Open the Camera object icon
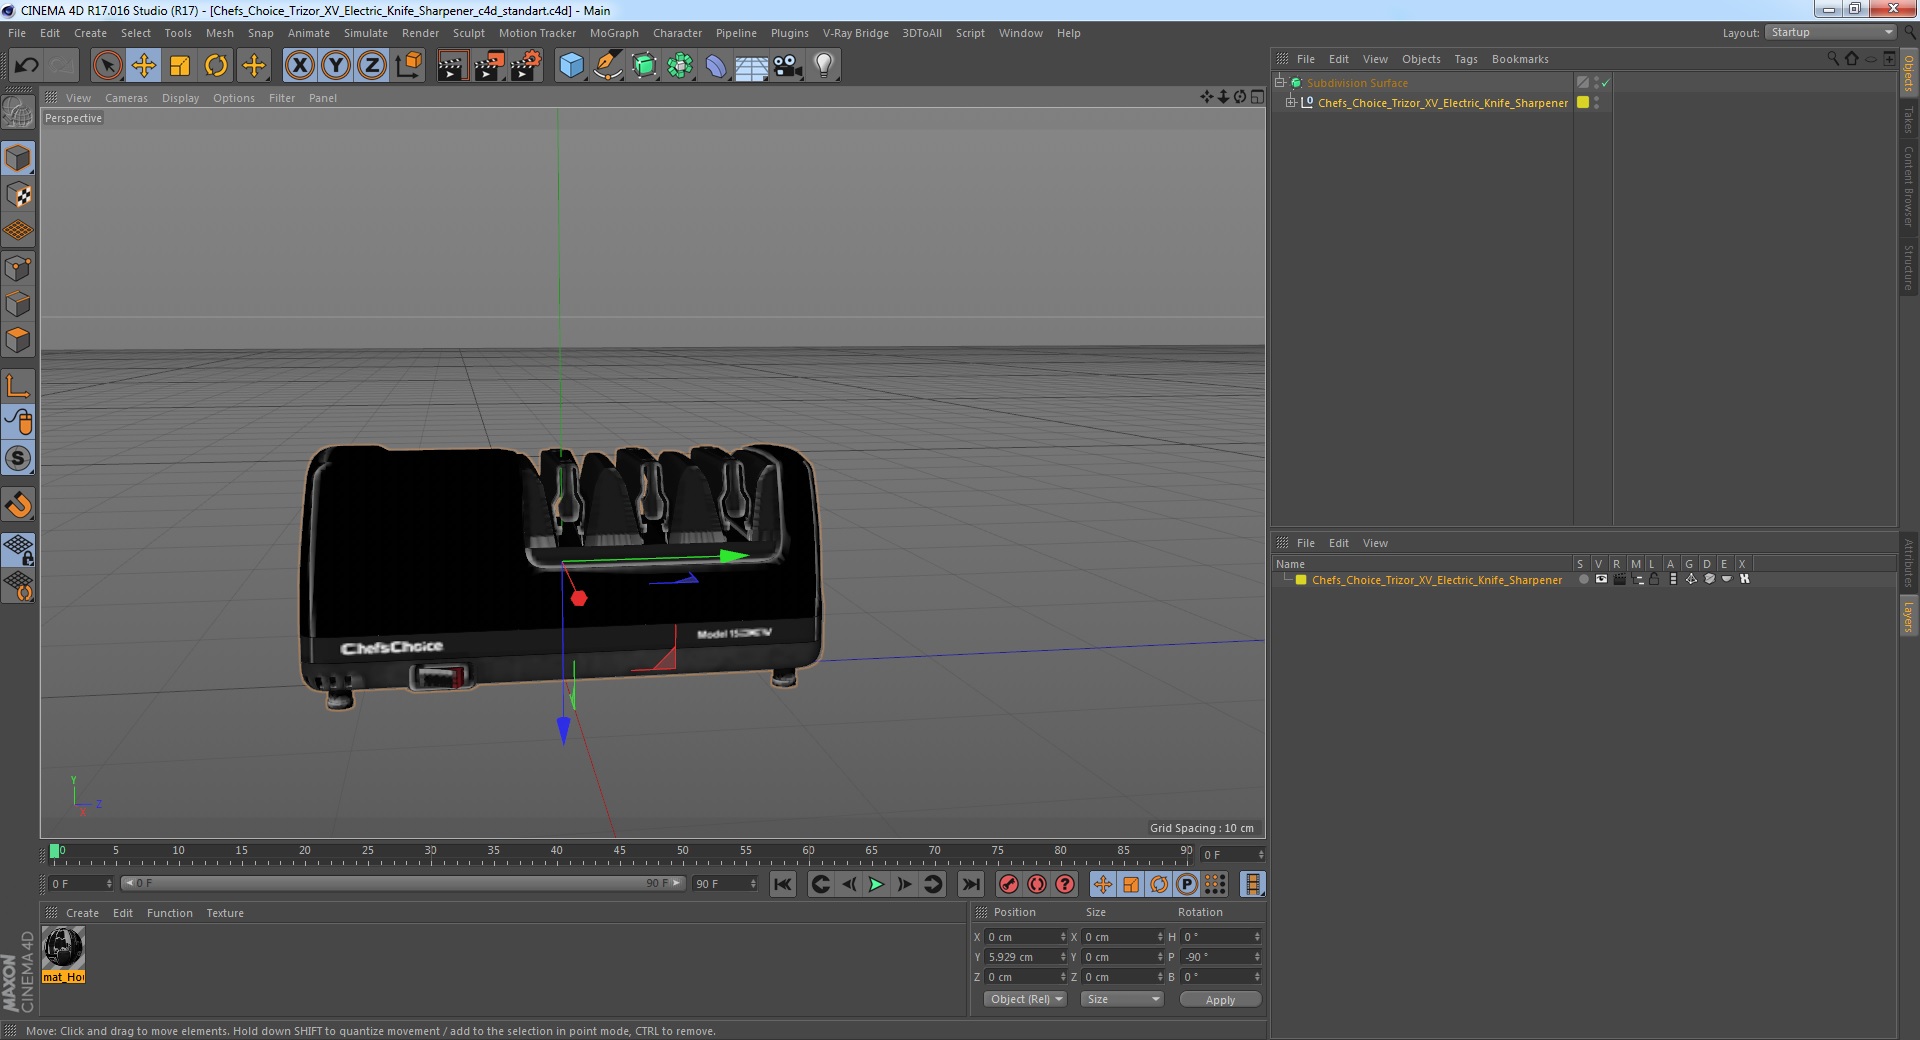 coord(787,66)
